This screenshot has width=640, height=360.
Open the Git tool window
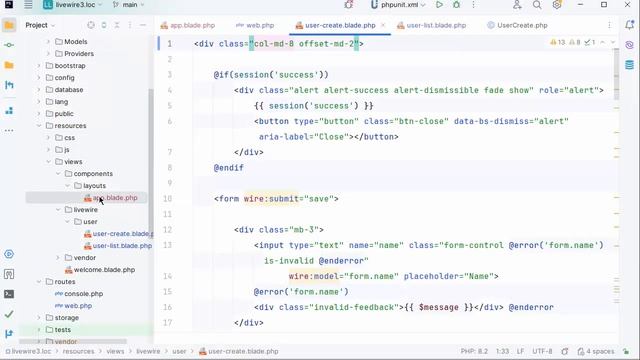tap(9, 334)
